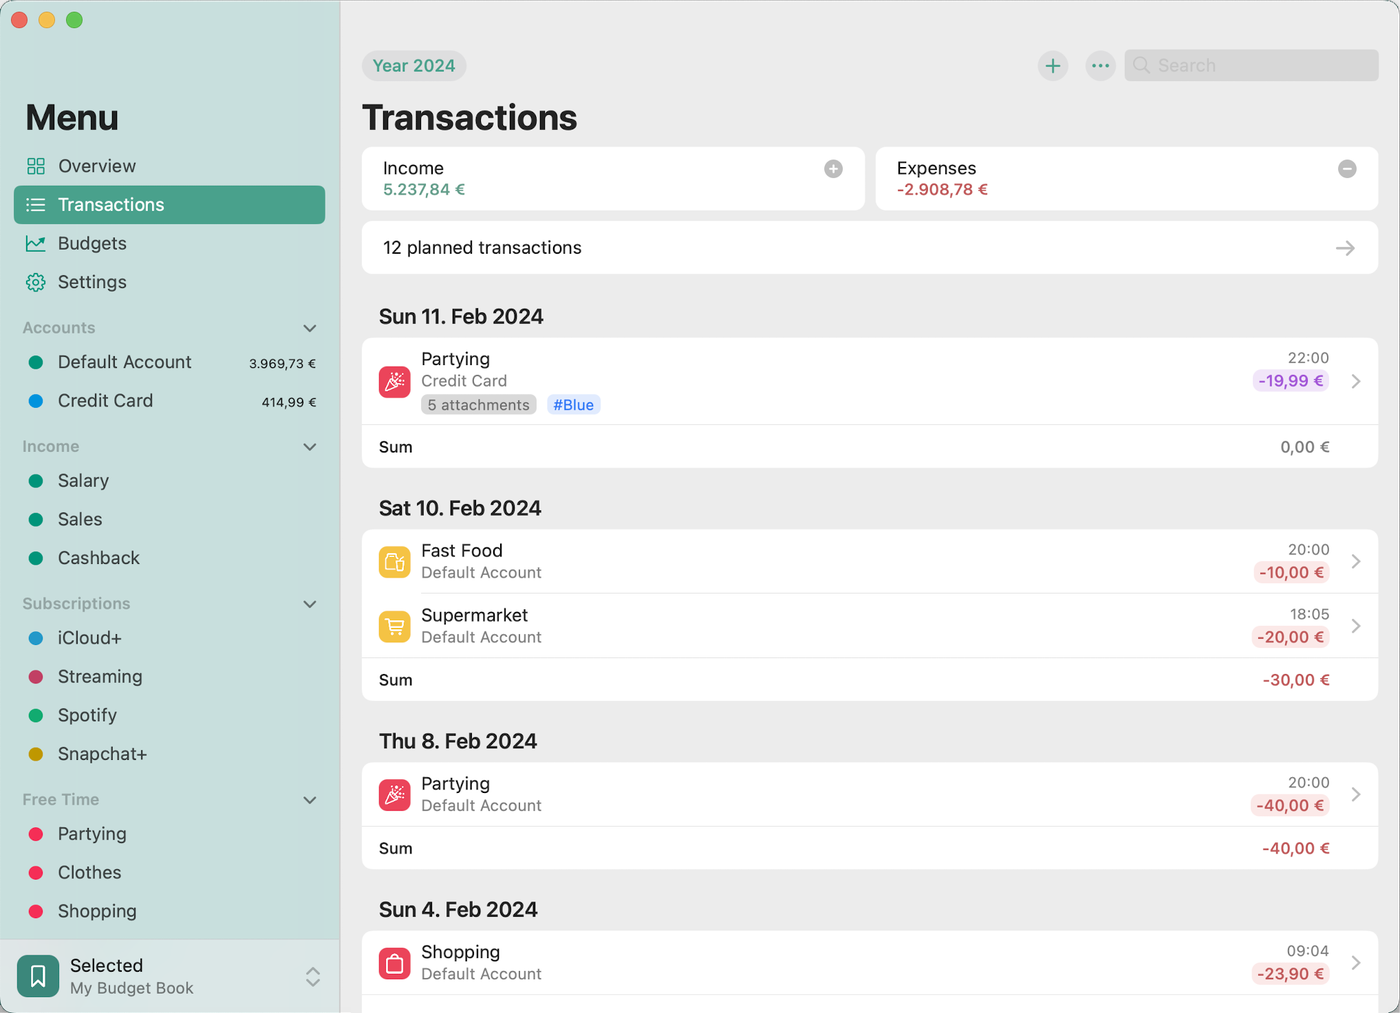
Task: Toggle the Income filter plus button
Action: coord(833,169)
